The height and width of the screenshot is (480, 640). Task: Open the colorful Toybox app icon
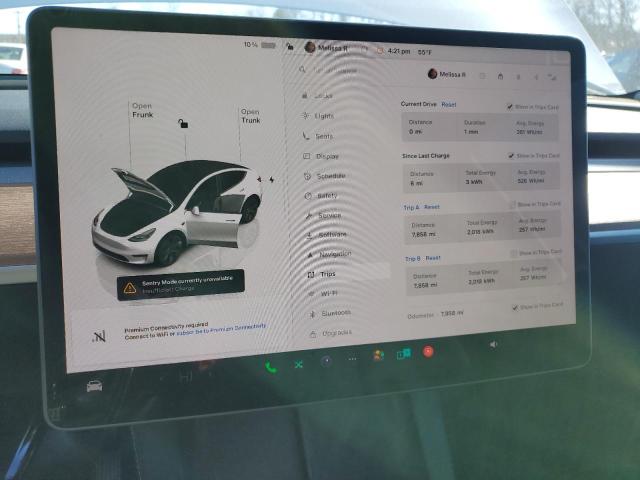378,355
